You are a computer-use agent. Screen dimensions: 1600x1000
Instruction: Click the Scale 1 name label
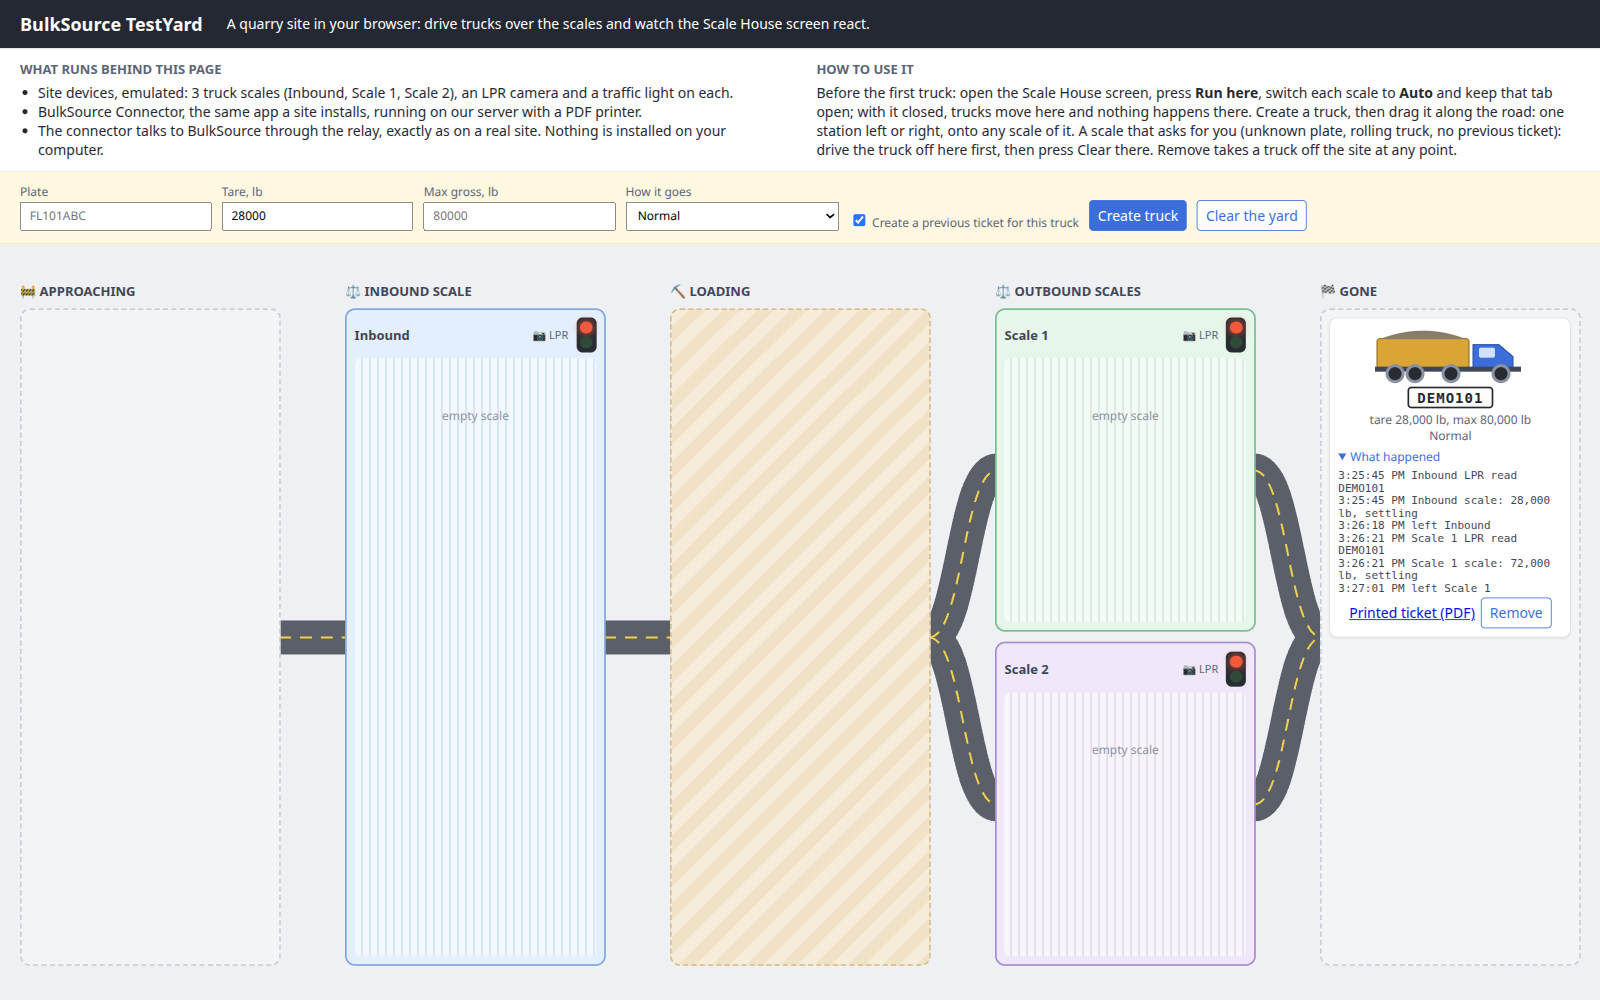tap(1026, 336)
